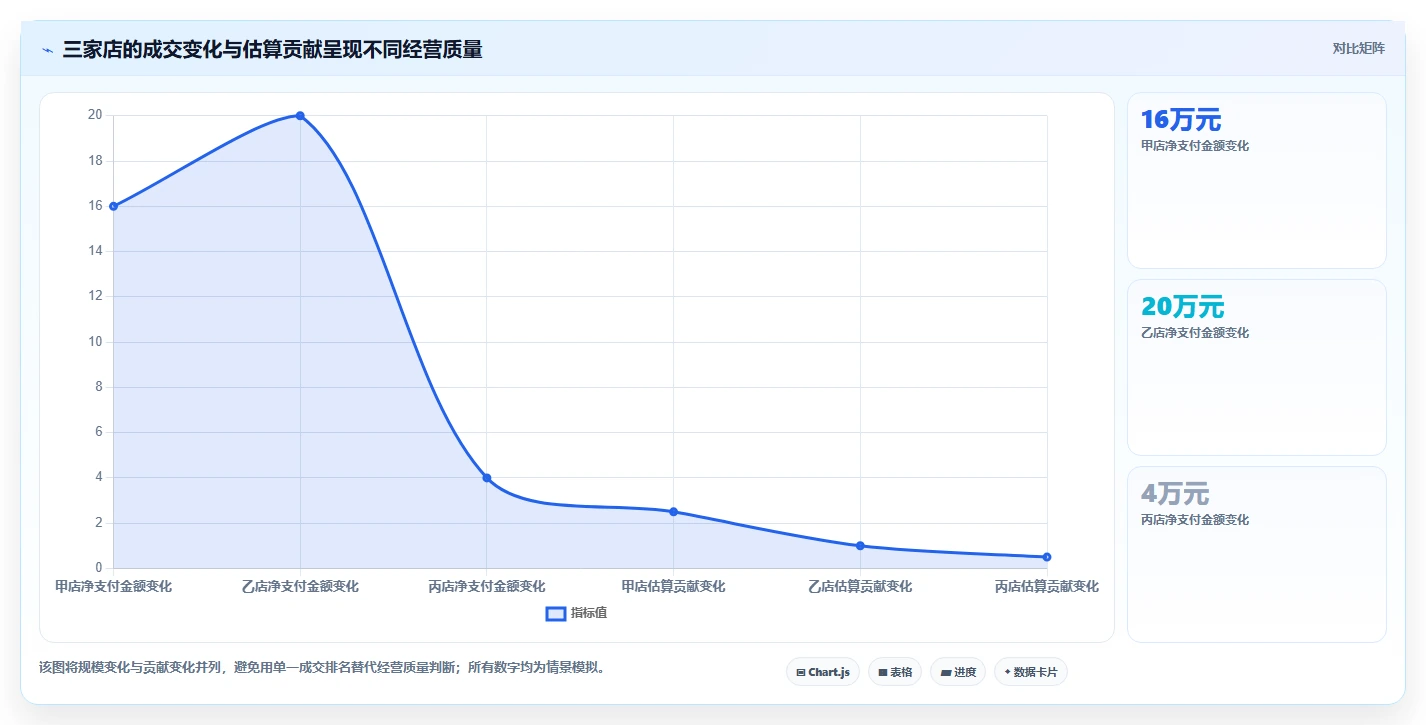Click the 指标值 legend color box
The height and width of the screenshot is (725, 1426).
tap(556, 613)
